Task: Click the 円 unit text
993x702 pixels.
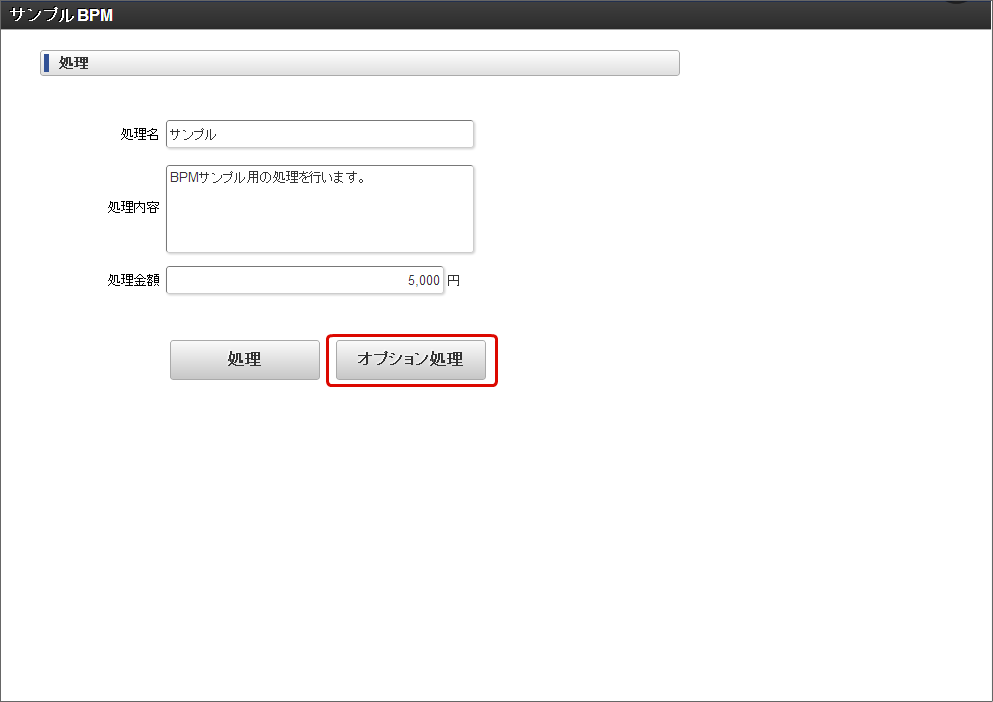Action: coord(453,280)
